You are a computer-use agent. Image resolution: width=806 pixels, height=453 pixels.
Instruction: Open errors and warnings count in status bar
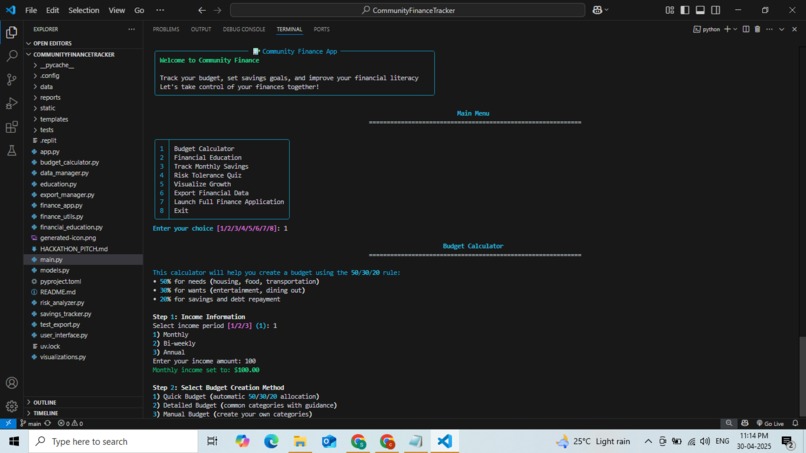70,423
